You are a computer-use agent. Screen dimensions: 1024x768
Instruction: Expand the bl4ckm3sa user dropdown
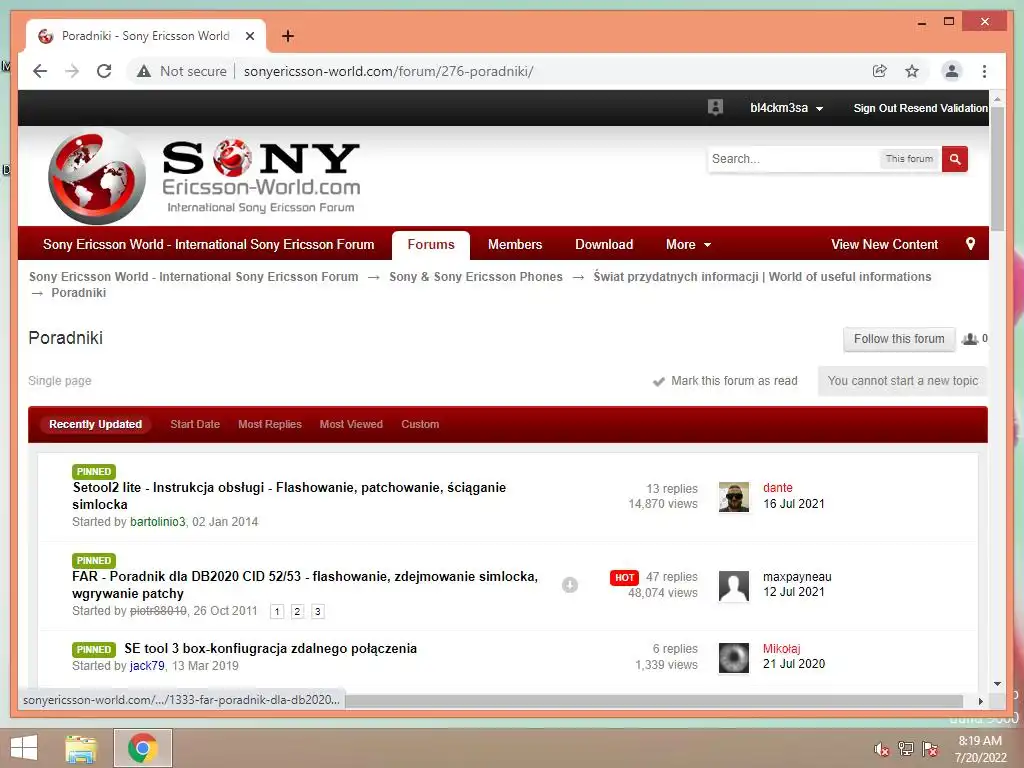pyautogui.click(x=786, y=108)
